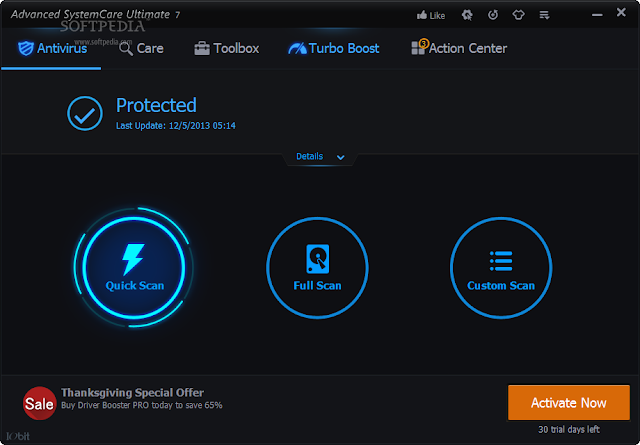Click the IObit logo
This screenshot has height=445, width=640.
[18, 436]
